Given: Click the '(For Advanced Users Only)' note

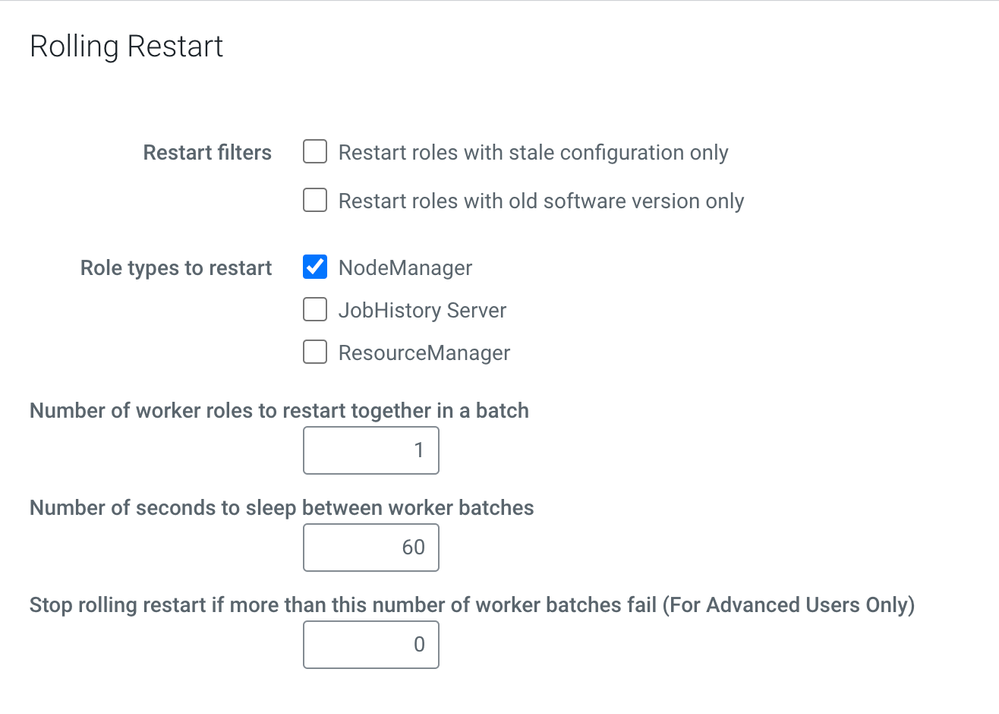Looking at the screenshot, I should (x=788, y=605).
